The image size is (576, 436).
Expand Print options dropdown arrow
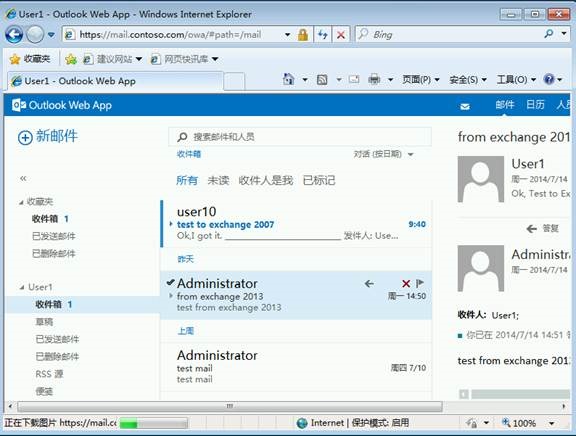click(x=390, y=79)
